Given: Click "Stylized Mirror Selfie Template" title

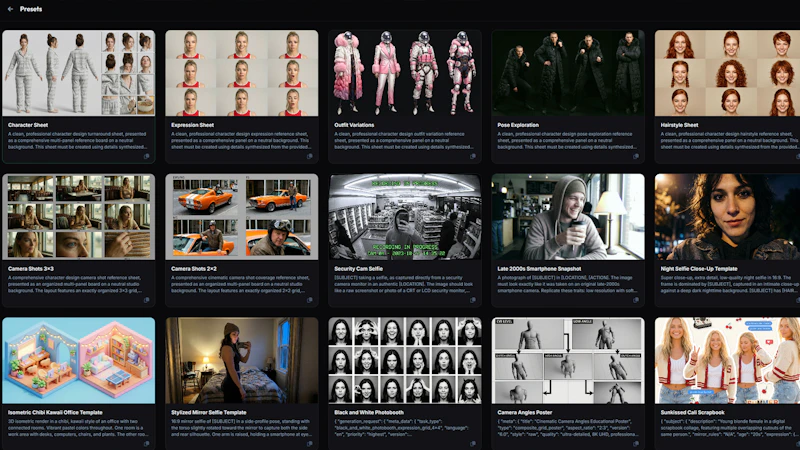Looking at the screenshot, I should coord(209,413).
